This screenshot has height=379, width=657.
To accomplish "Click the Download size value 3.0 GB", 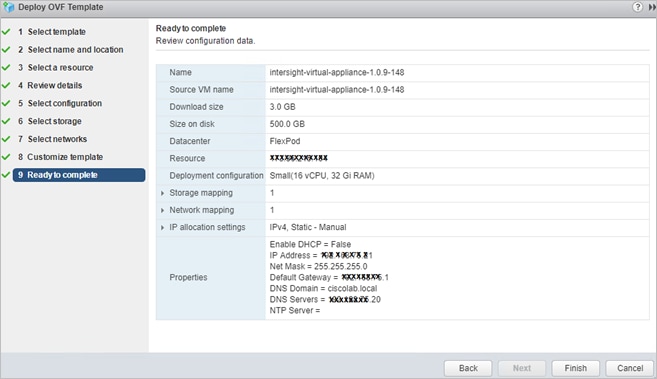I will pos(282,107).
